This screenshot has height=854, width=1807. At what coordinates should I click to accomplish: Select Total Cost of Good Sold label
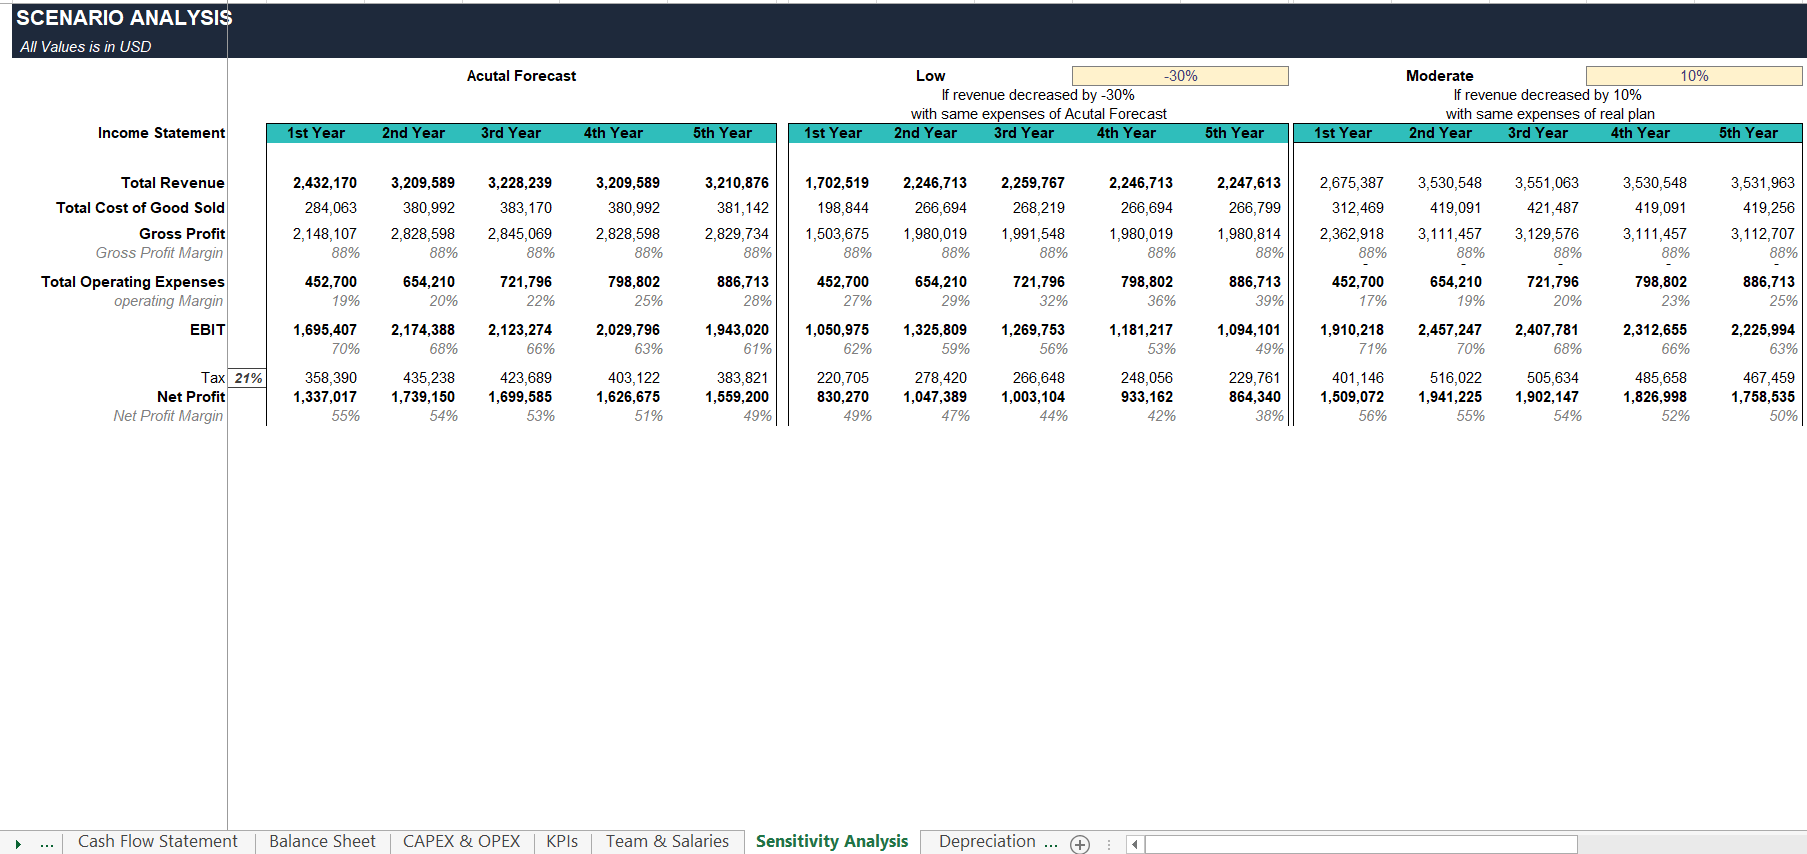(140, 208)
